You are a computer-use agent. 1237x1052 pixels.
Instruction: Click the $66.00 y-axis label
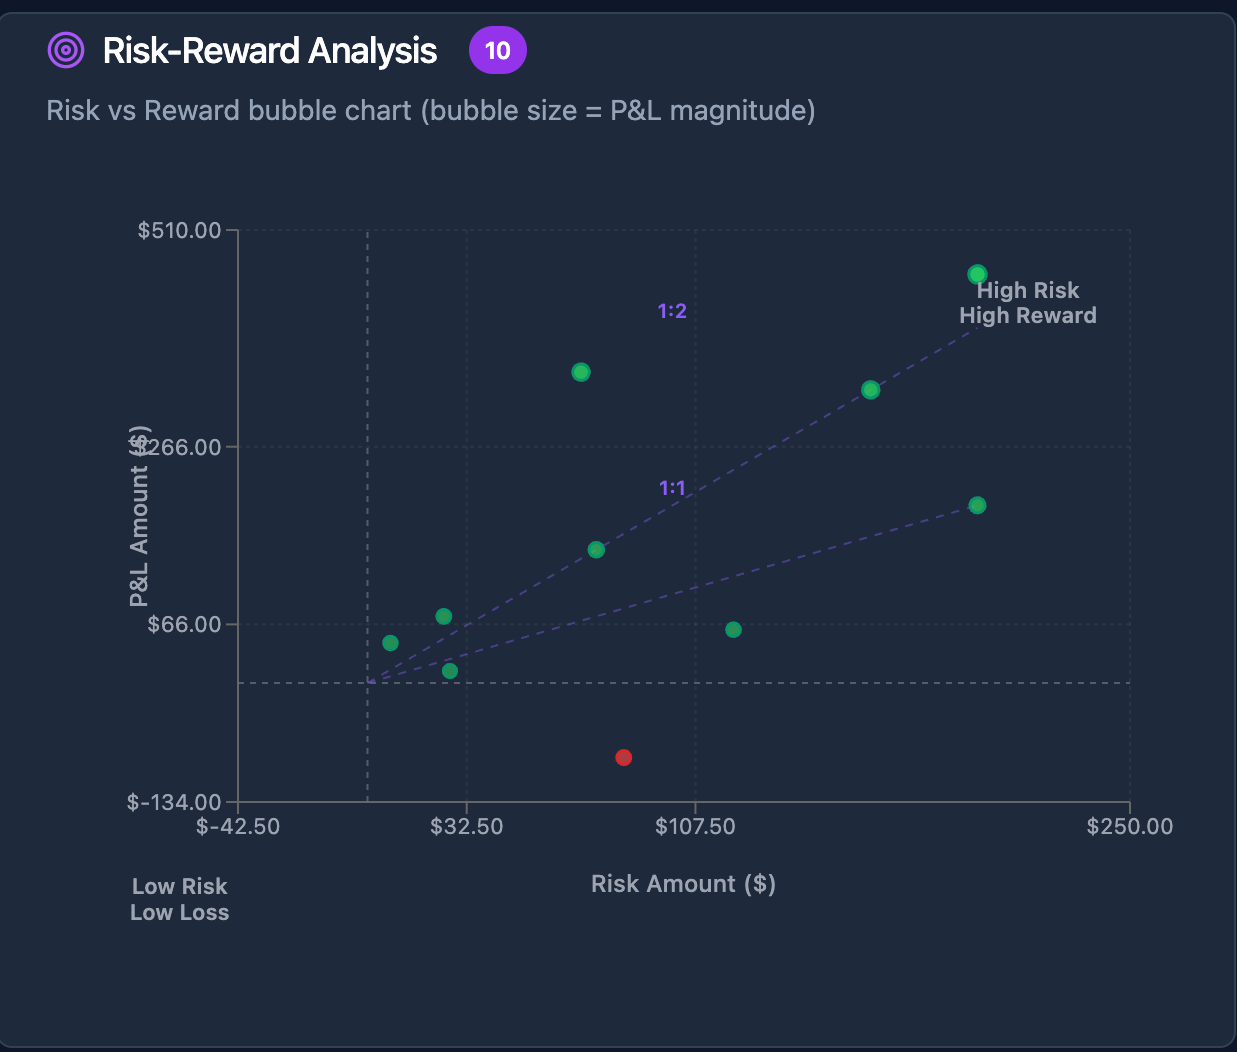click(x=186, y=624)
